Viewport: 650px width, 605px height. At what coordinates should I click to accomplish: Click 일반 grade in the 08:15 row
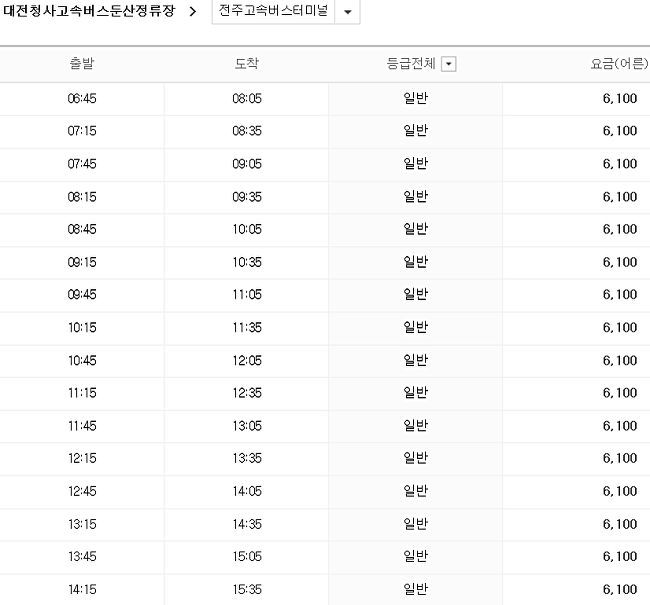(x=415, y=196)
